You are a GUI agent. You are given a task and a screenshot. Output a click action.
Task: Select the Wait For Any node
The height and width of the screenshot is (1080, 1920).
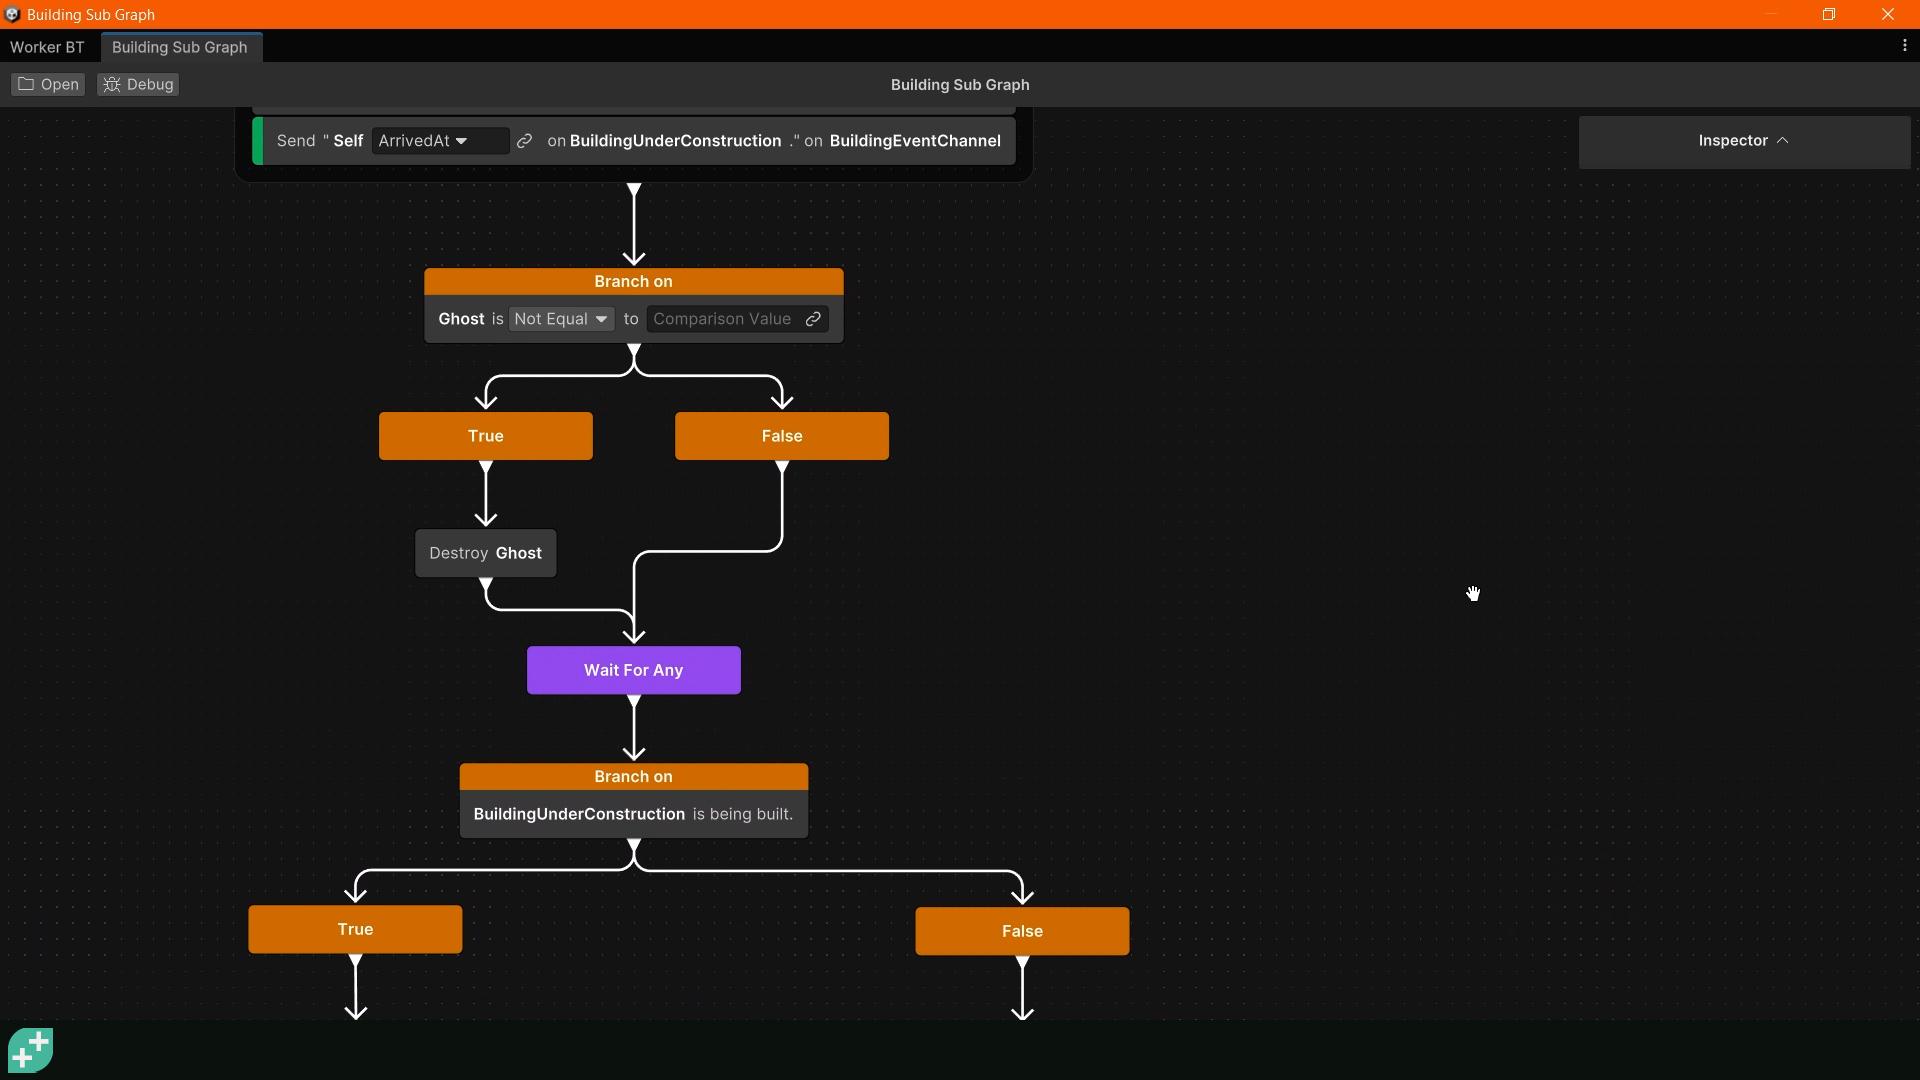pos(633,670)
